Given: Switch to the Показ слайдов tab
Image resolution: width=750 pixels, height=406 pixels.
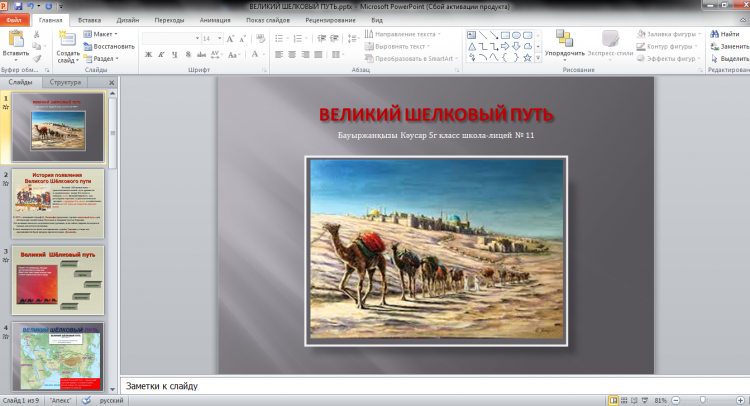Looking at the screenshot, I should (x=267, y=20).
